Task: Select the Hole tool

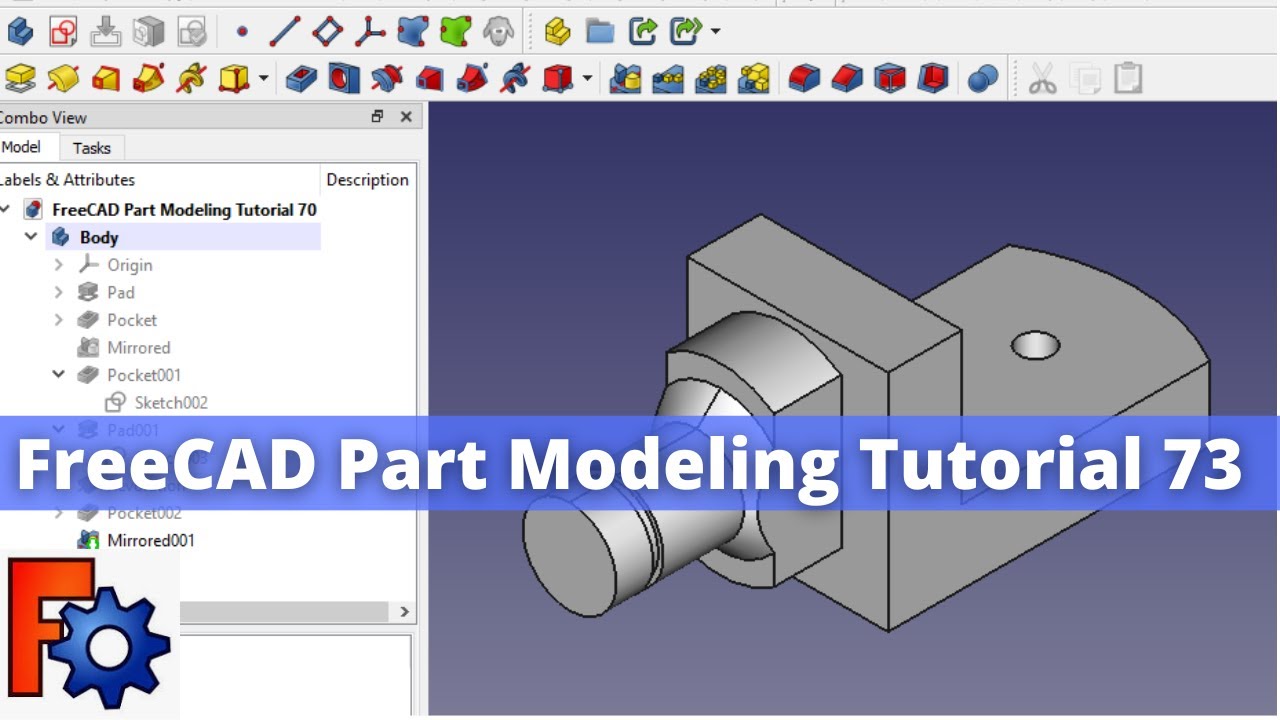Action: point(344,78)
